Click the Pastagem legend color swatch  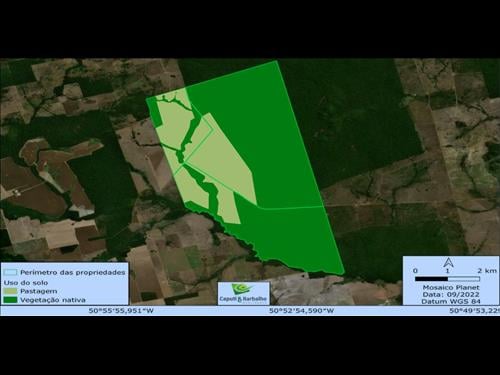click(x=10, y=291)
